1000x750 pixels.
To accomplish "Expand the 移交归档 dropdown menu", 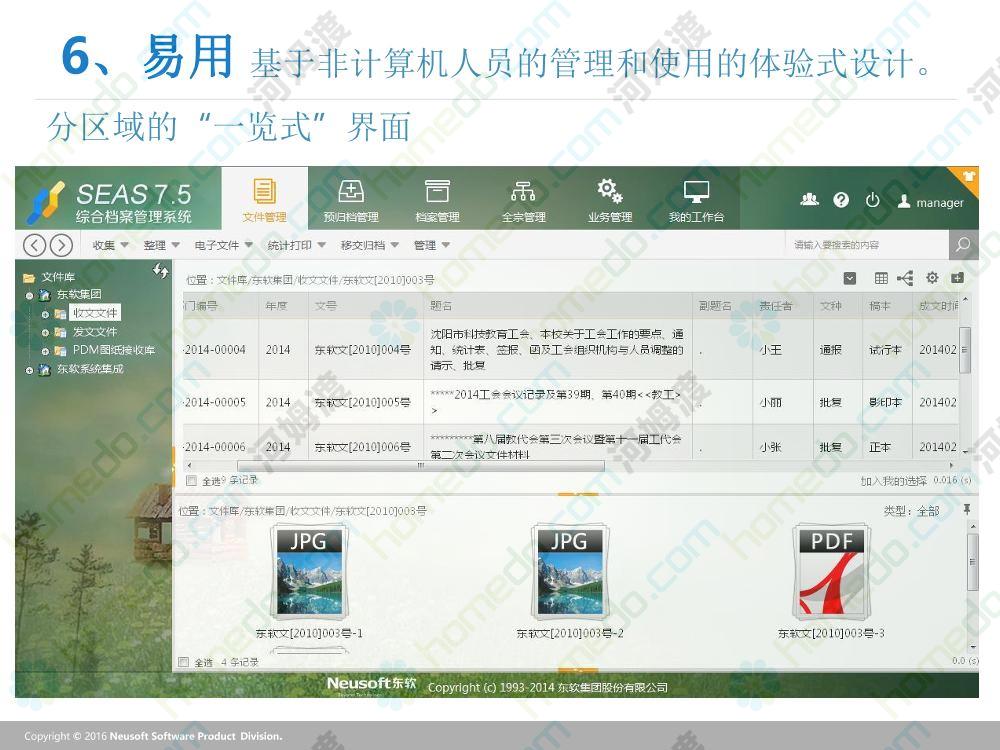I will click(x=370, y=245).
